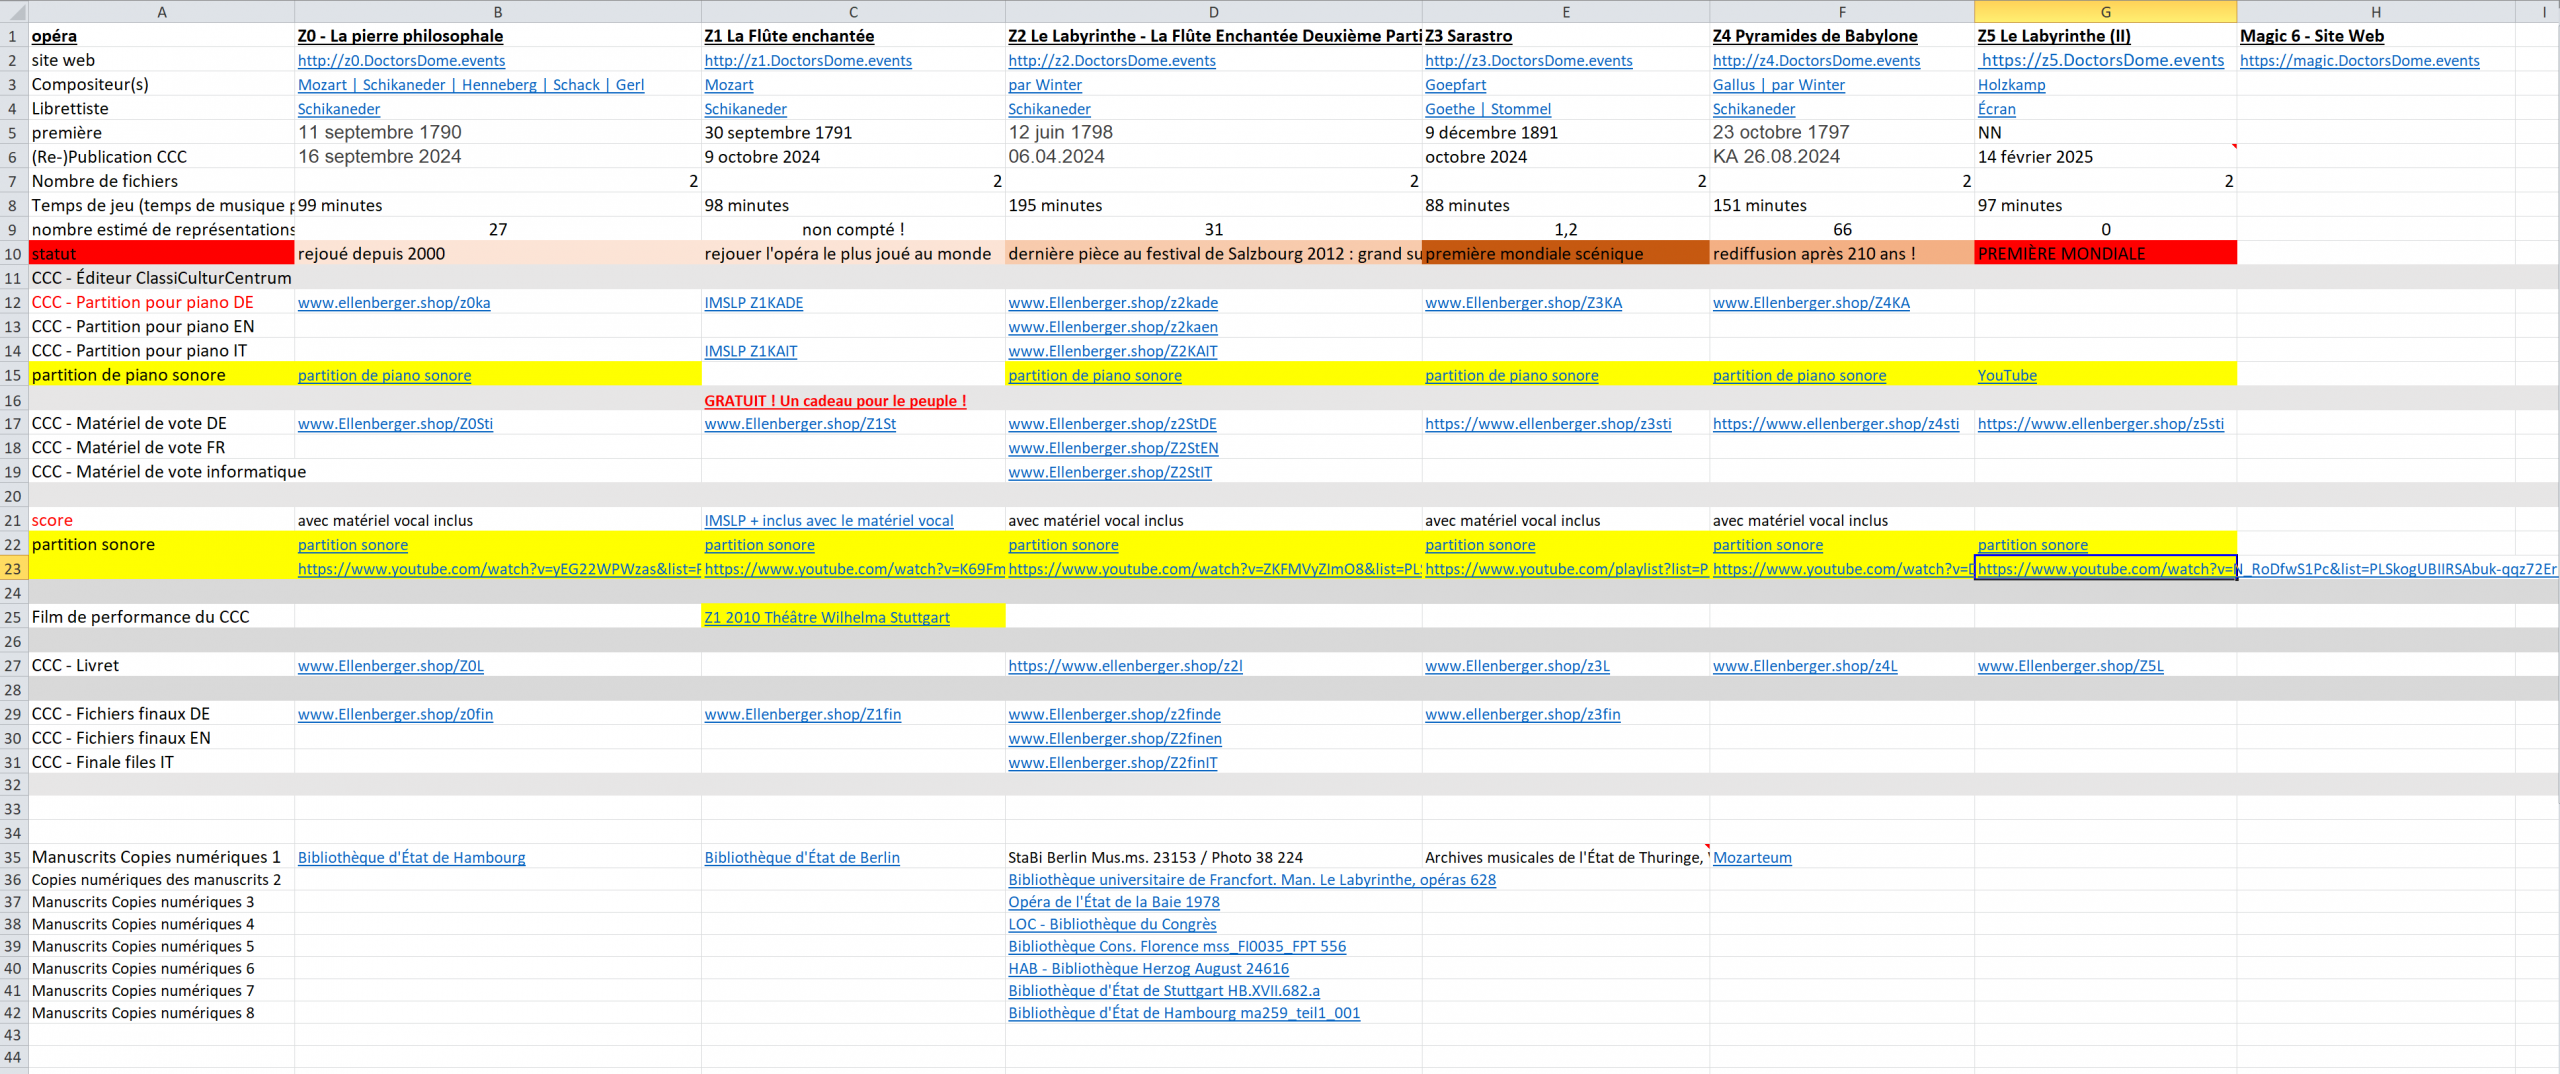
Task: Select column D header
Action: [x=1214, y=12]
